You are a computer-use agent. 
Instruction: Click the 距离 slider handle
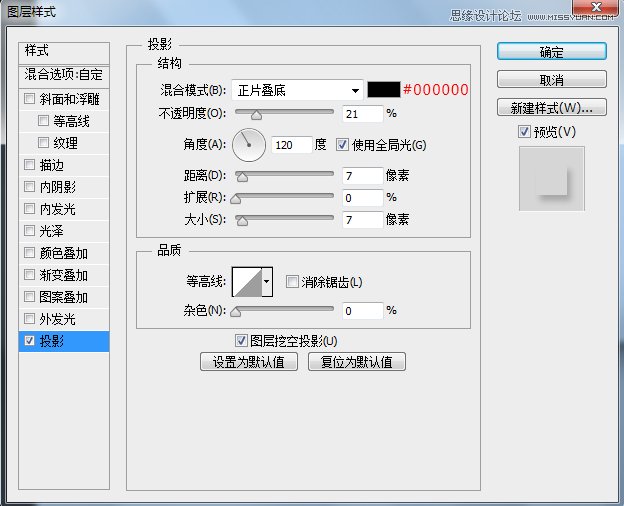click(x=242, y=177)
